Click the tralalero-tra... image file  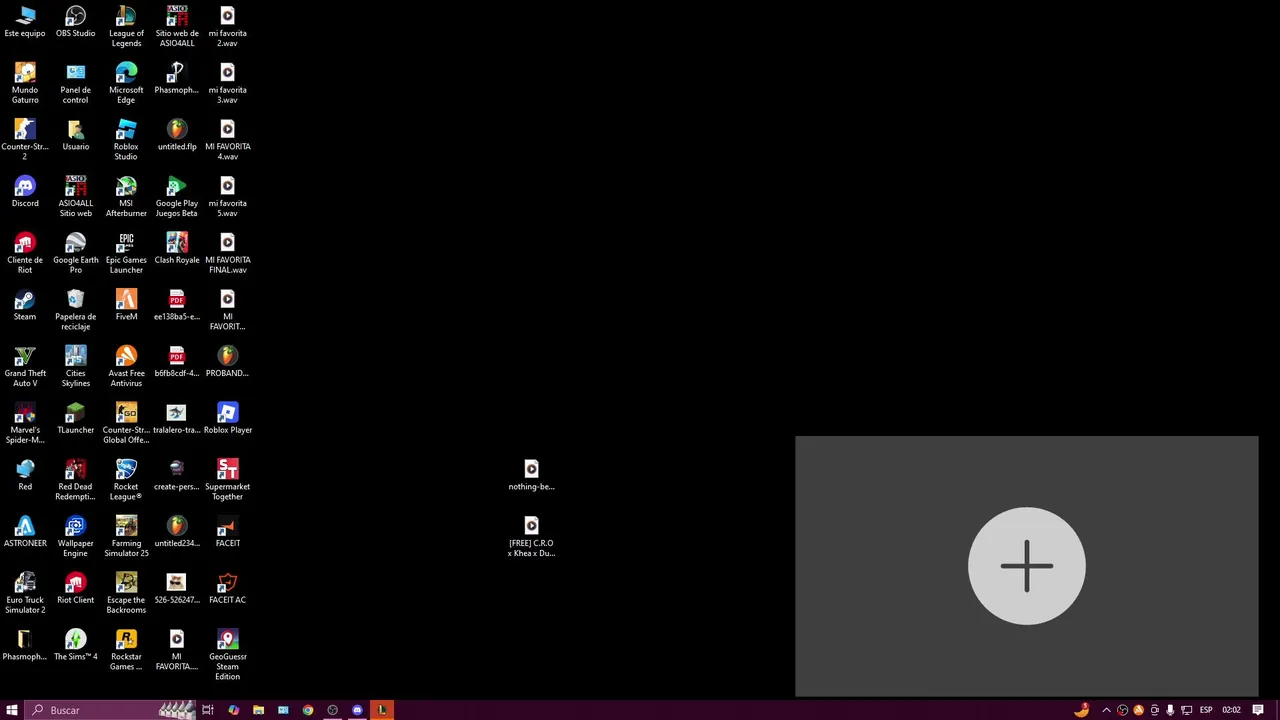(177, 419)
